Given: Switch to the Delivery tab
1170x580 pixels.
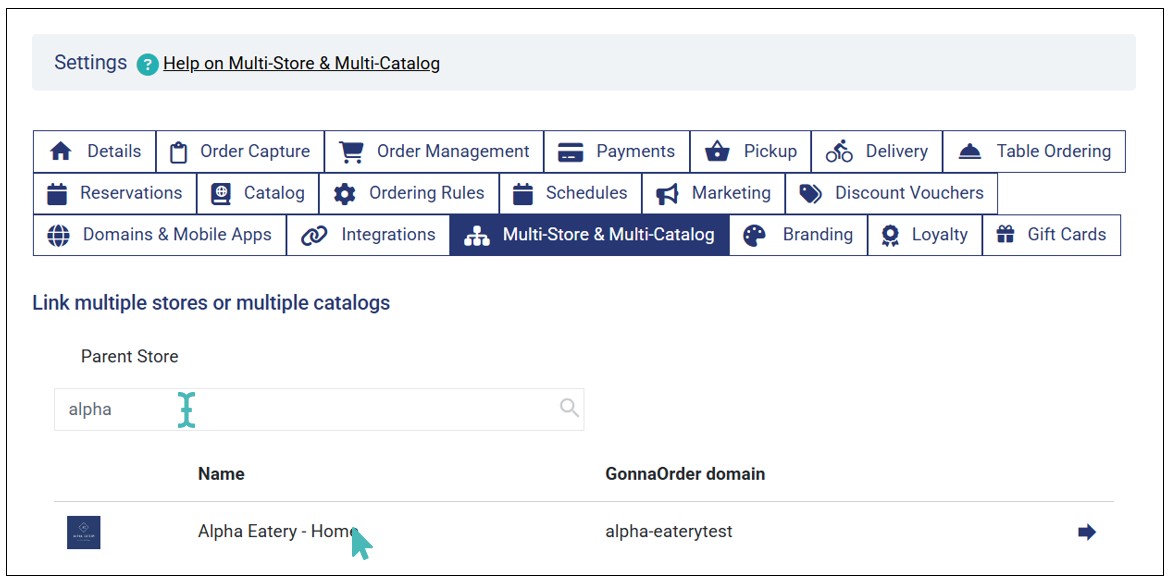Looking at the screenshot, I should tap(877, 152).
